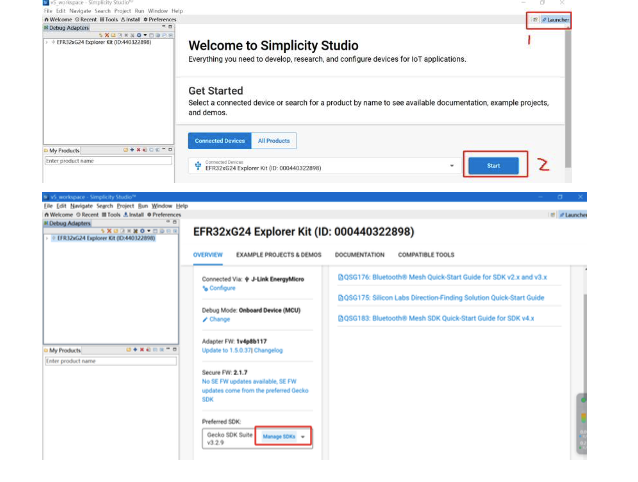Click blue circle icon in Explorer Kit Debug Adapters toolbar
The image size is (638, 482).
(142, 231)
